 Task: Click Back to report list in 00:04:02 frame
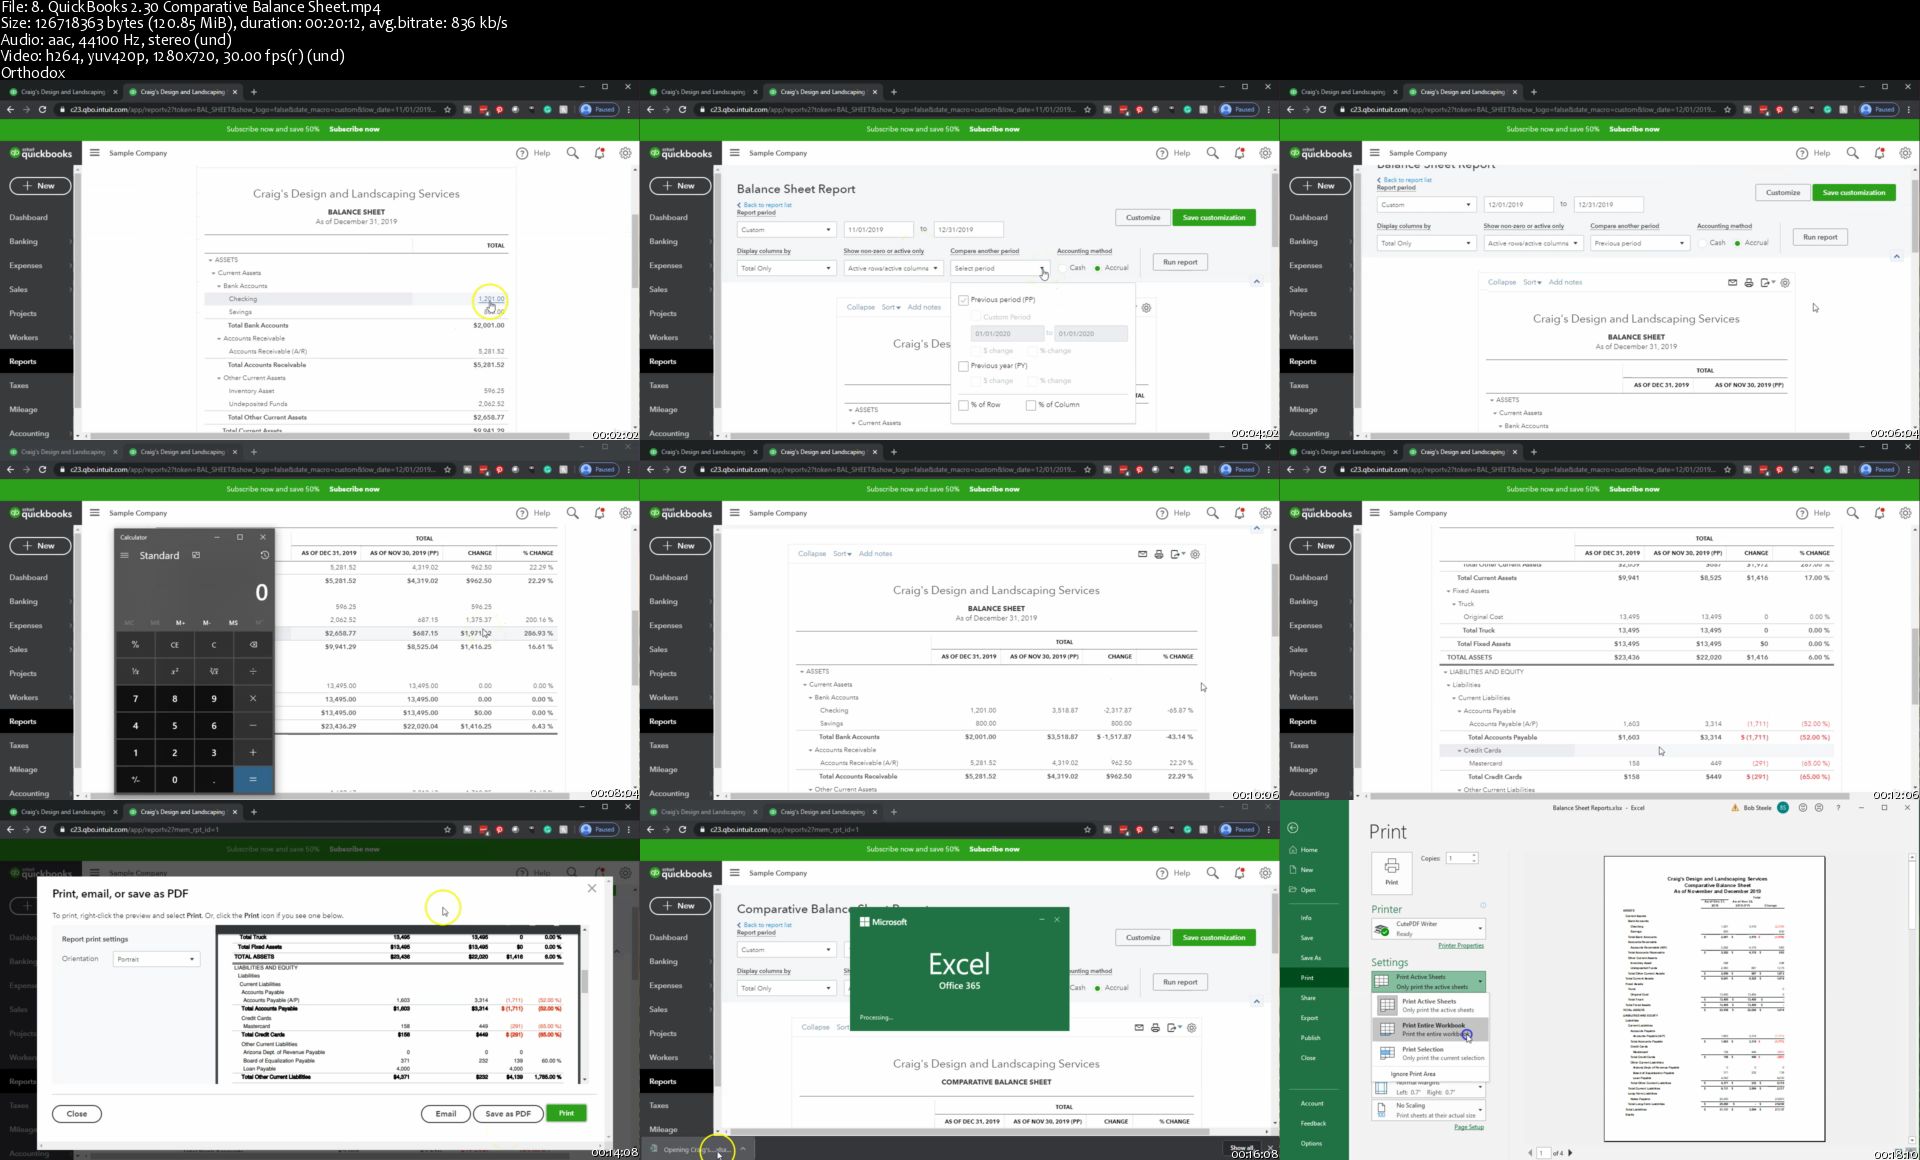pyautogui.click(x=767, y=205)
